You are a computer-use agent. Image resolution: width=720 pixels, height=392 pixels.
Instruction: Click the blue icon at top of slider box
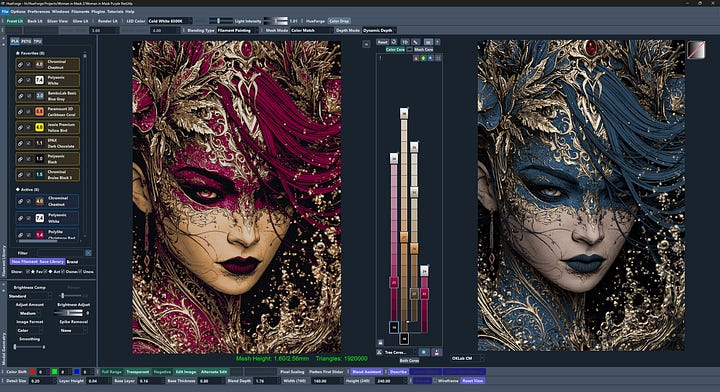coord(430,58)
